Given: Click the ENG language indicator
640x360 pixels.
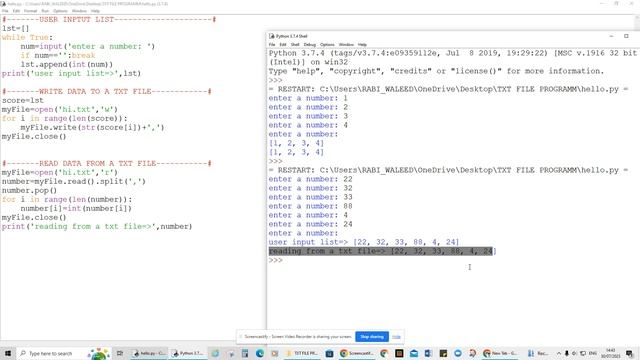Looking at the screenshot, I should click(593, 353).
